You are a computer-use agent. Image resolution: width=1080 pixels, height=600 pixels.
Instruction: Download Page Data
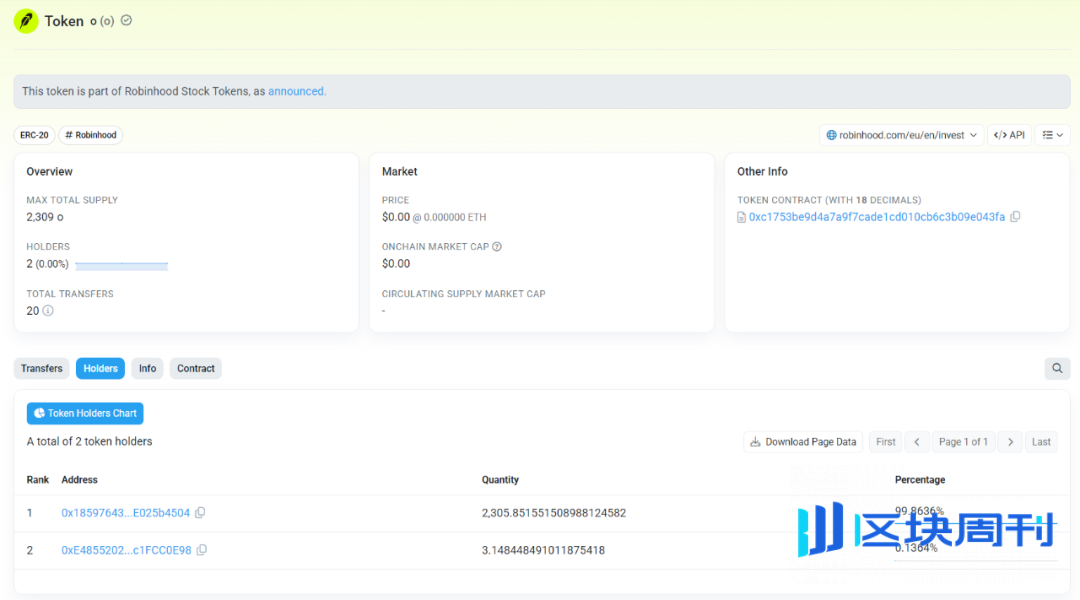[x=803, y=442]
